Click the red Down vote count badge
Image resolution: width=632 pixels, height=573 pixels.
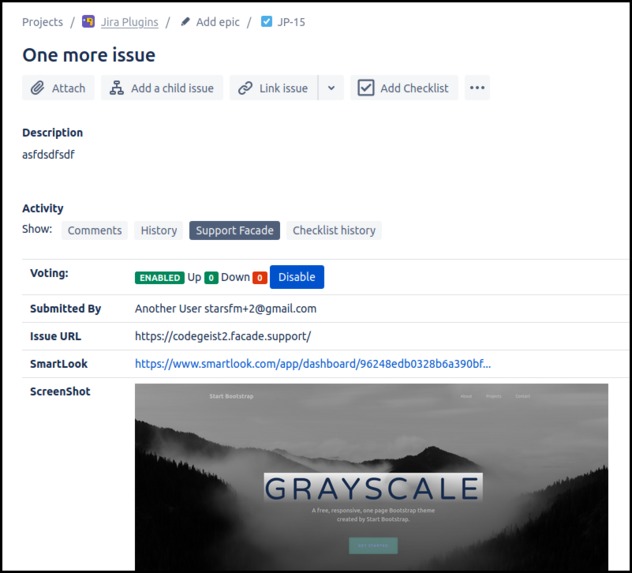pyautogui.click(x=260, y=278)
